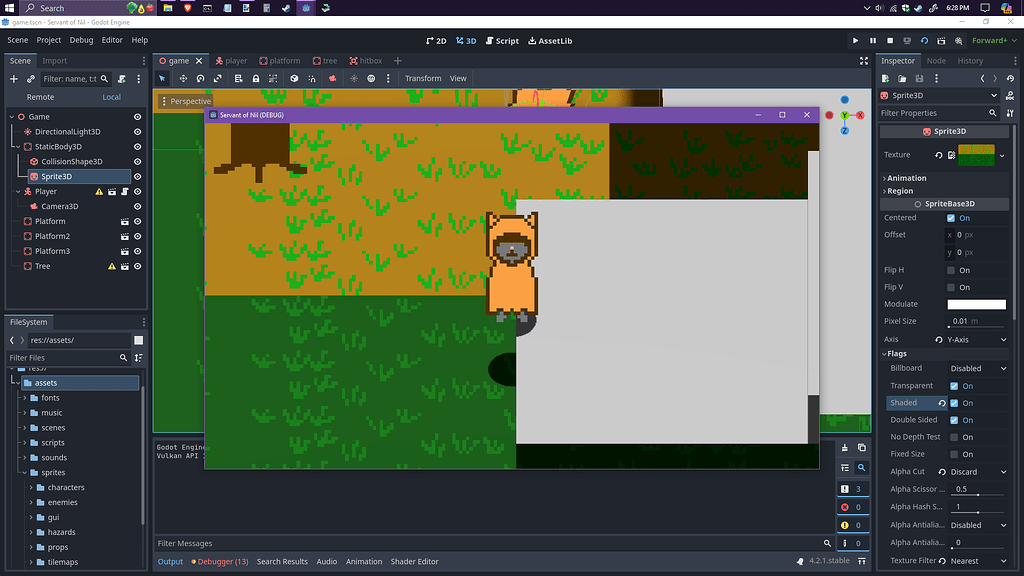Select the Move mode tool
The height and width of the screenshot is (576, 1024).
coord(181,78)
